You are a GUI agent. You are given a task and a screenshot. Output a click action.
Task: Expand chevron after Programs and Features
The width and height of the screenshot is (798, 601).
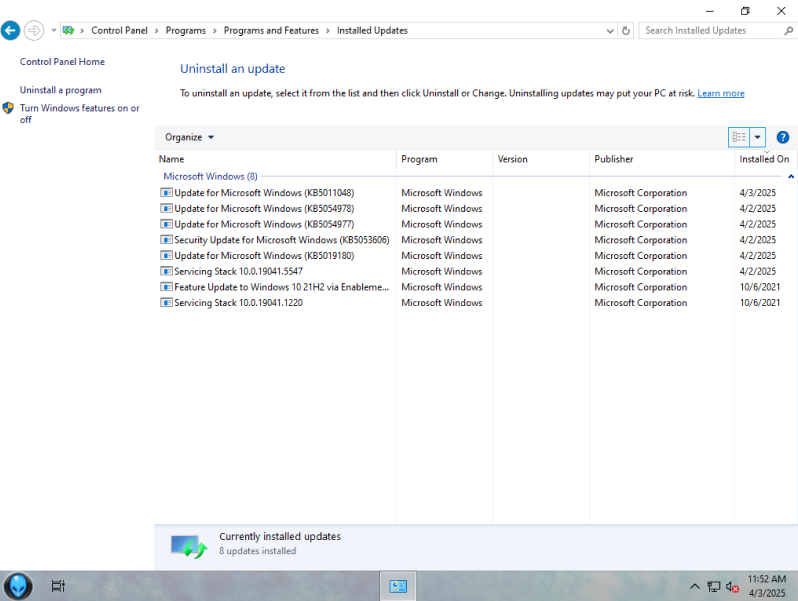click(x=328, y=31)
